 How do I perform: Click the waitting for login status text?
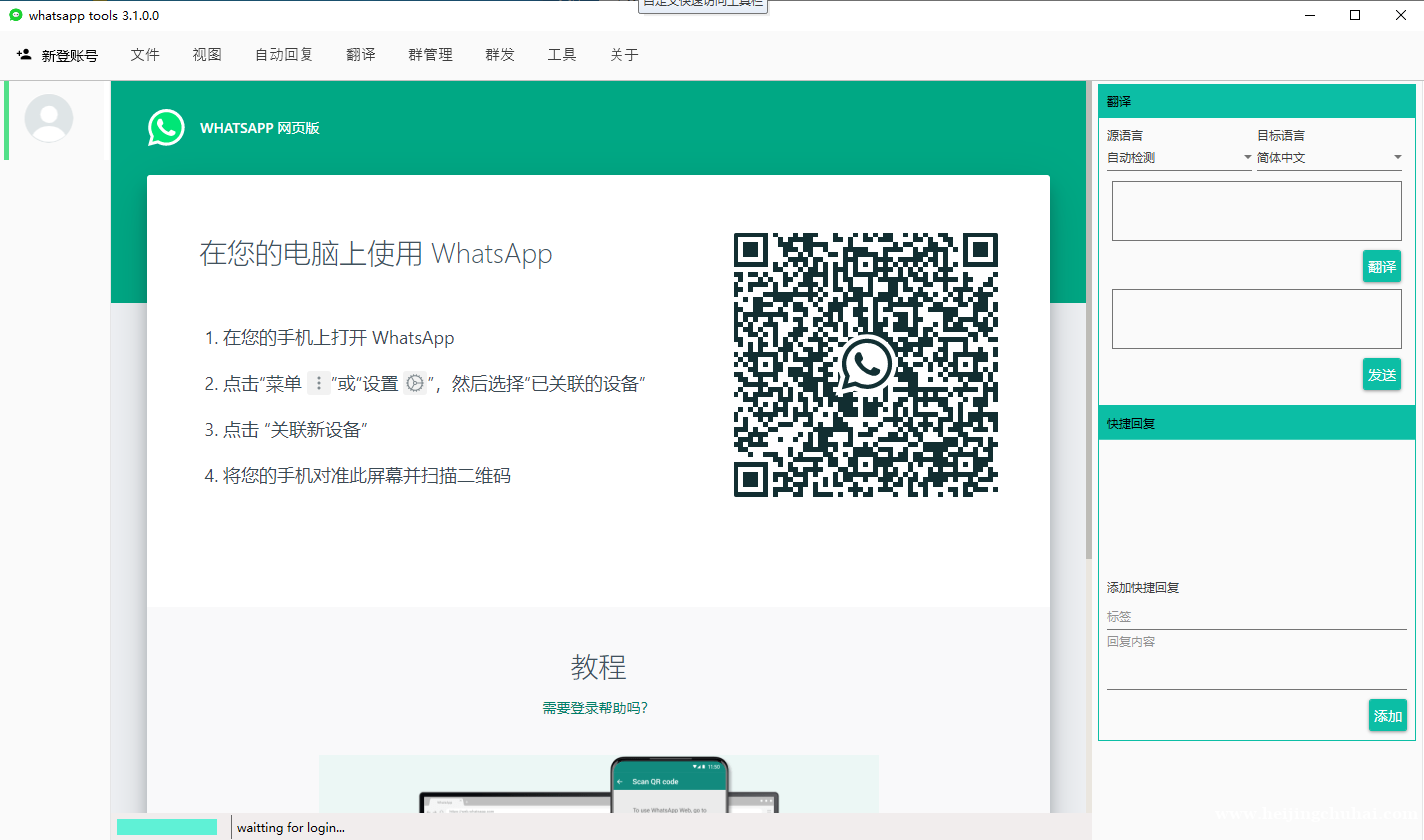coord(291,827)
